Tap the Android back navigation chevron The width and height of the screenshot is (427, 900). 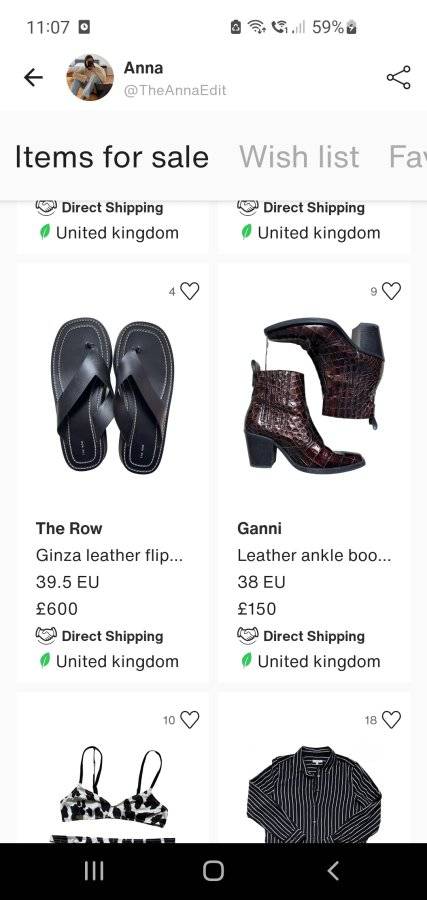(x=333, y=871)
